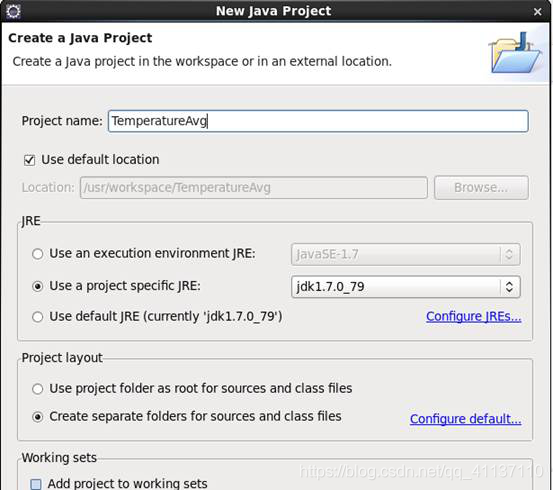Click the 'Working sets' group title
The width and height of the screenshot is (553, 490).
(59, 458)
